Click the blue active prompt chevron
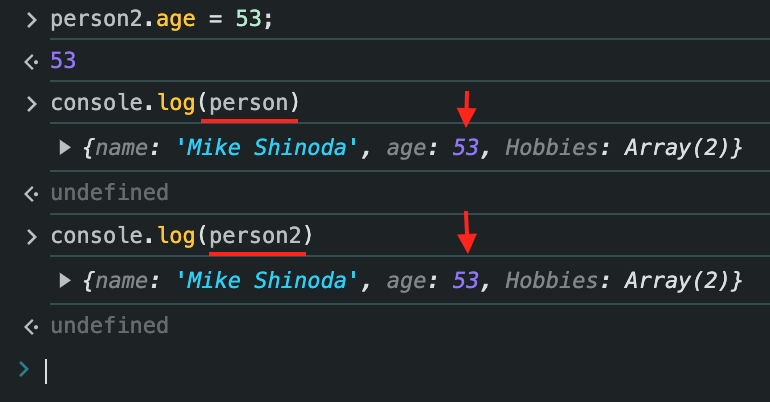This screenshot has width=770, height=402. [25, 370]
